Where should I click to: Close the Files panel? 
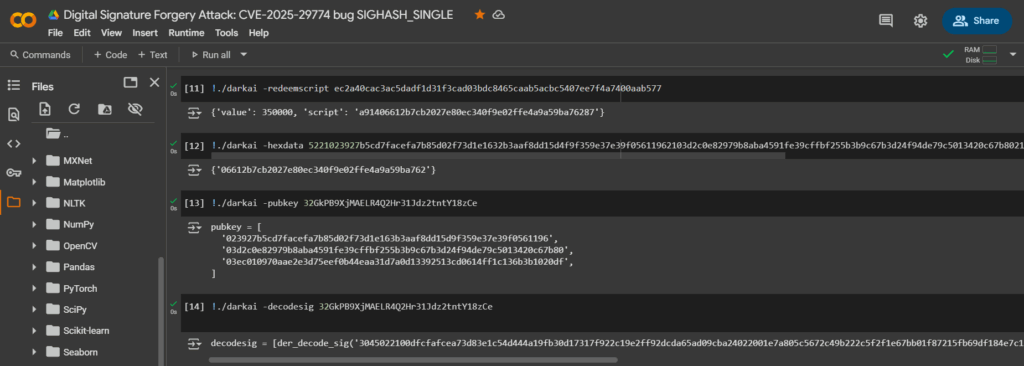coord(154,82)
